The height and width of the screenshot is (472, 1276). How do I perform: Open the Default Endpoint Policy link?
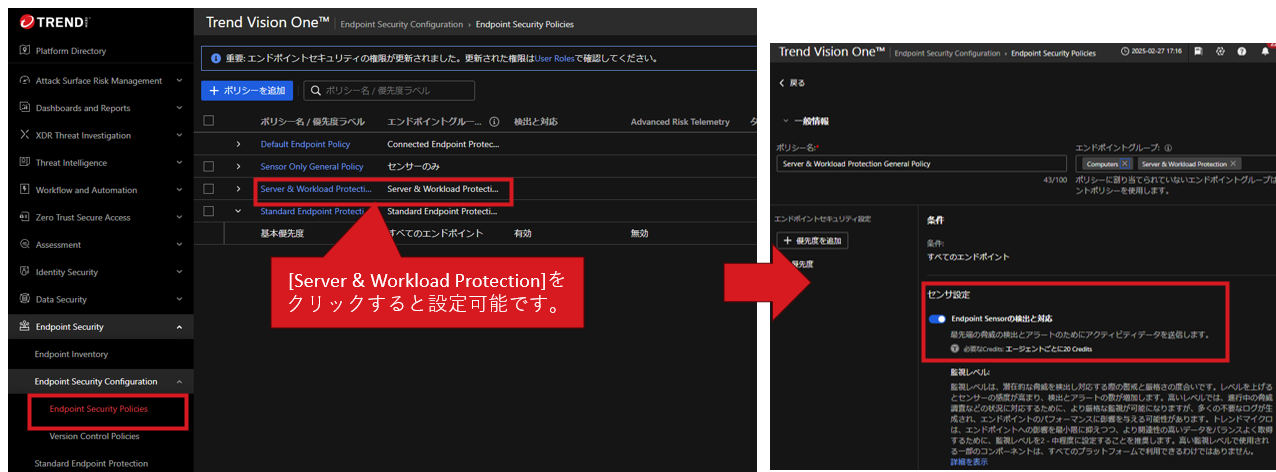(x=305, y=144)
